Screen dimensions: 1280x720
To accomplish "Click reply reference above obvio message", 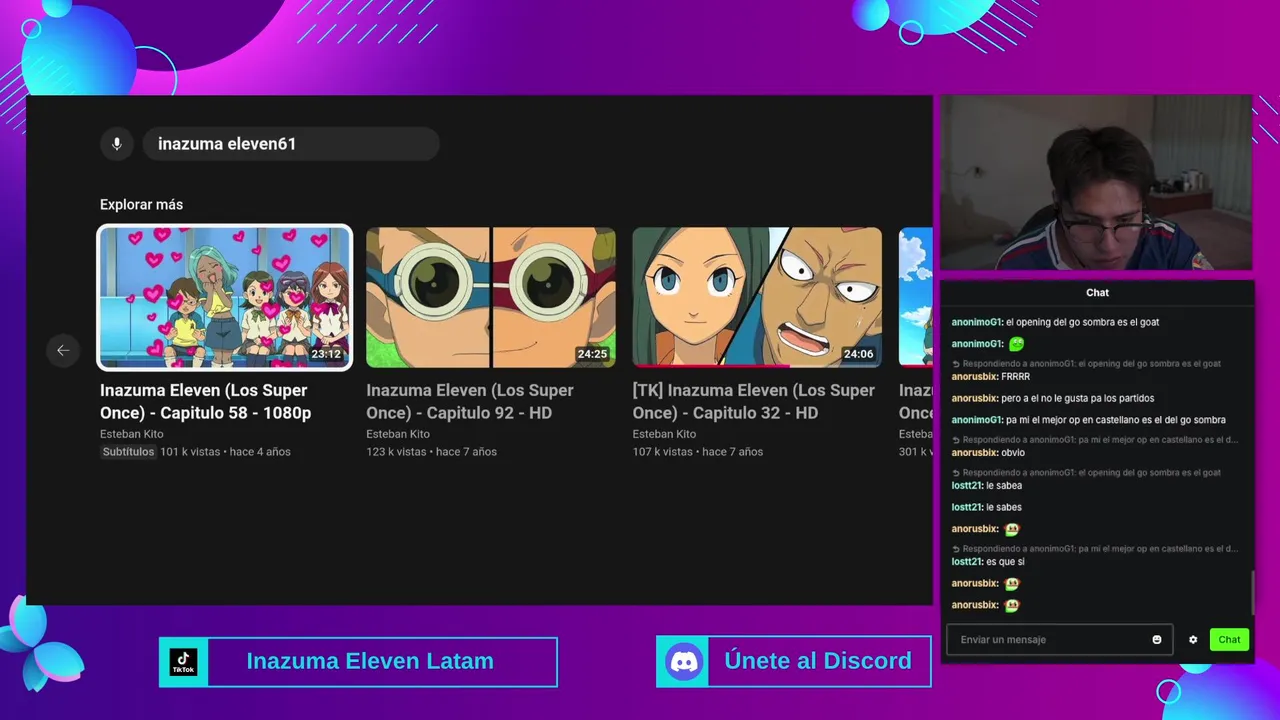I will pyautogui.click(x=1094, y=440).
